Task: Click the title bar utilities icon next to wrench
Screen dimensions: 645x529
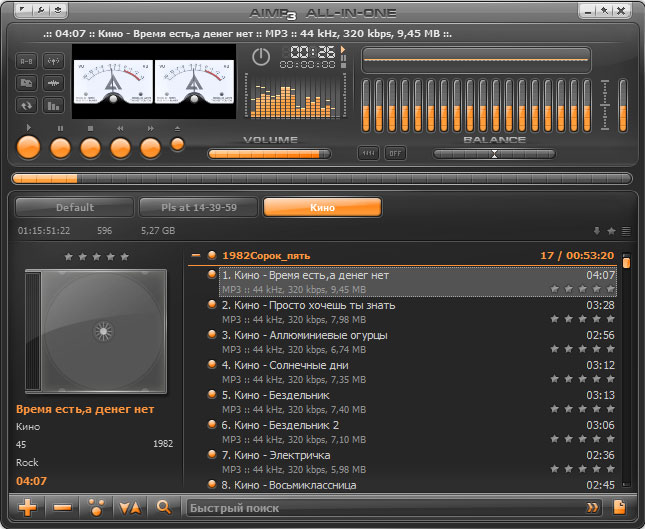Action: (x=58, y=10)
